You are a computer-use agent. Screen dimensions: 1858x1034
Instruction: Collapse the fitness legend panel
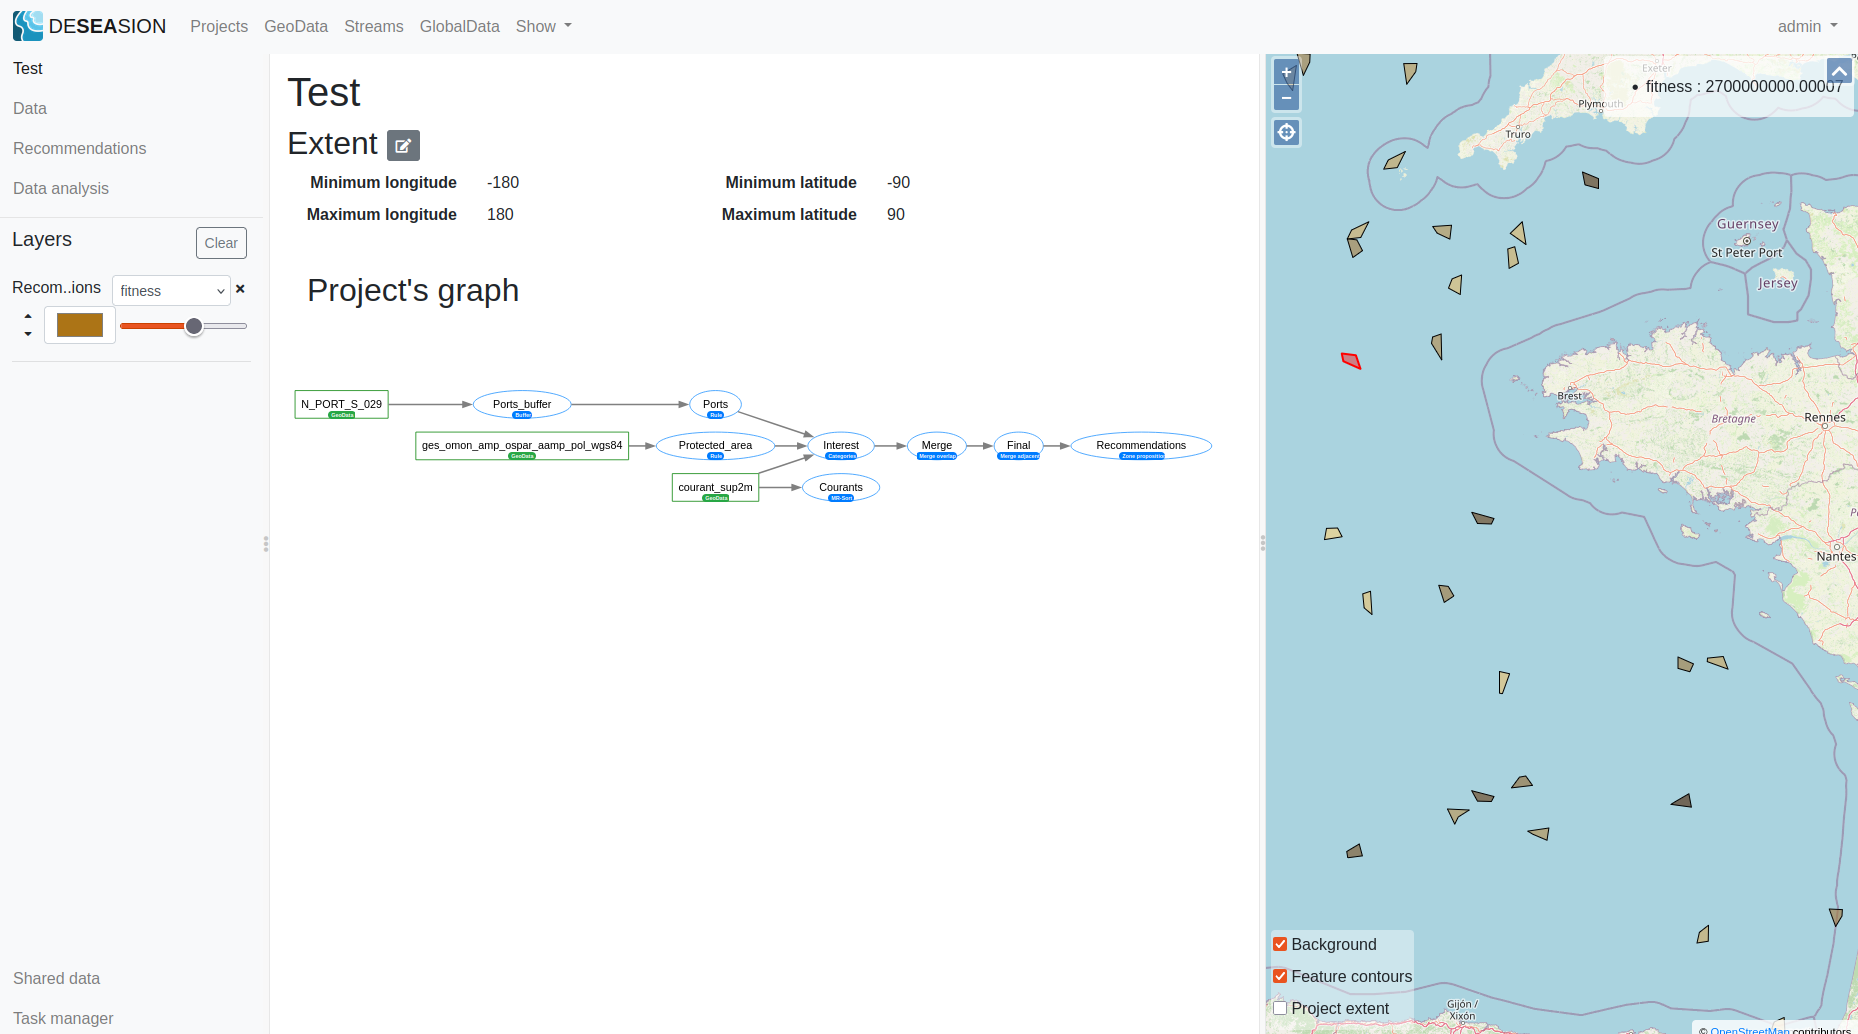coord(1838,71)
